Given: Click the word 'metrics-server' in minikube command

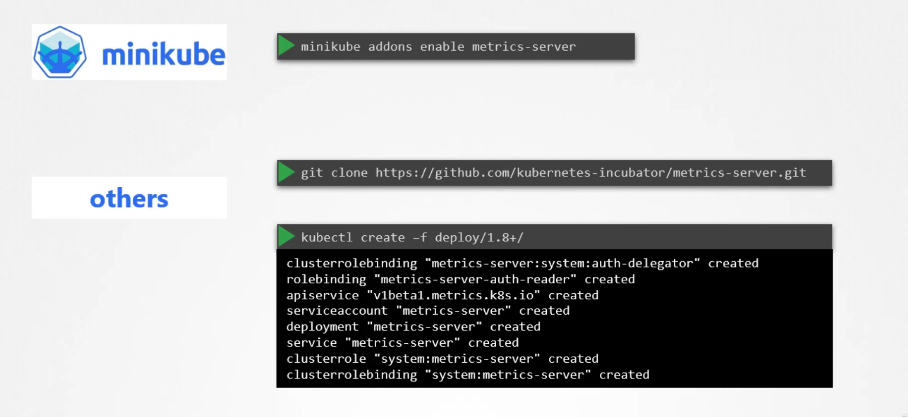Looking at the screenshot, I should click(x=524, y=46).
